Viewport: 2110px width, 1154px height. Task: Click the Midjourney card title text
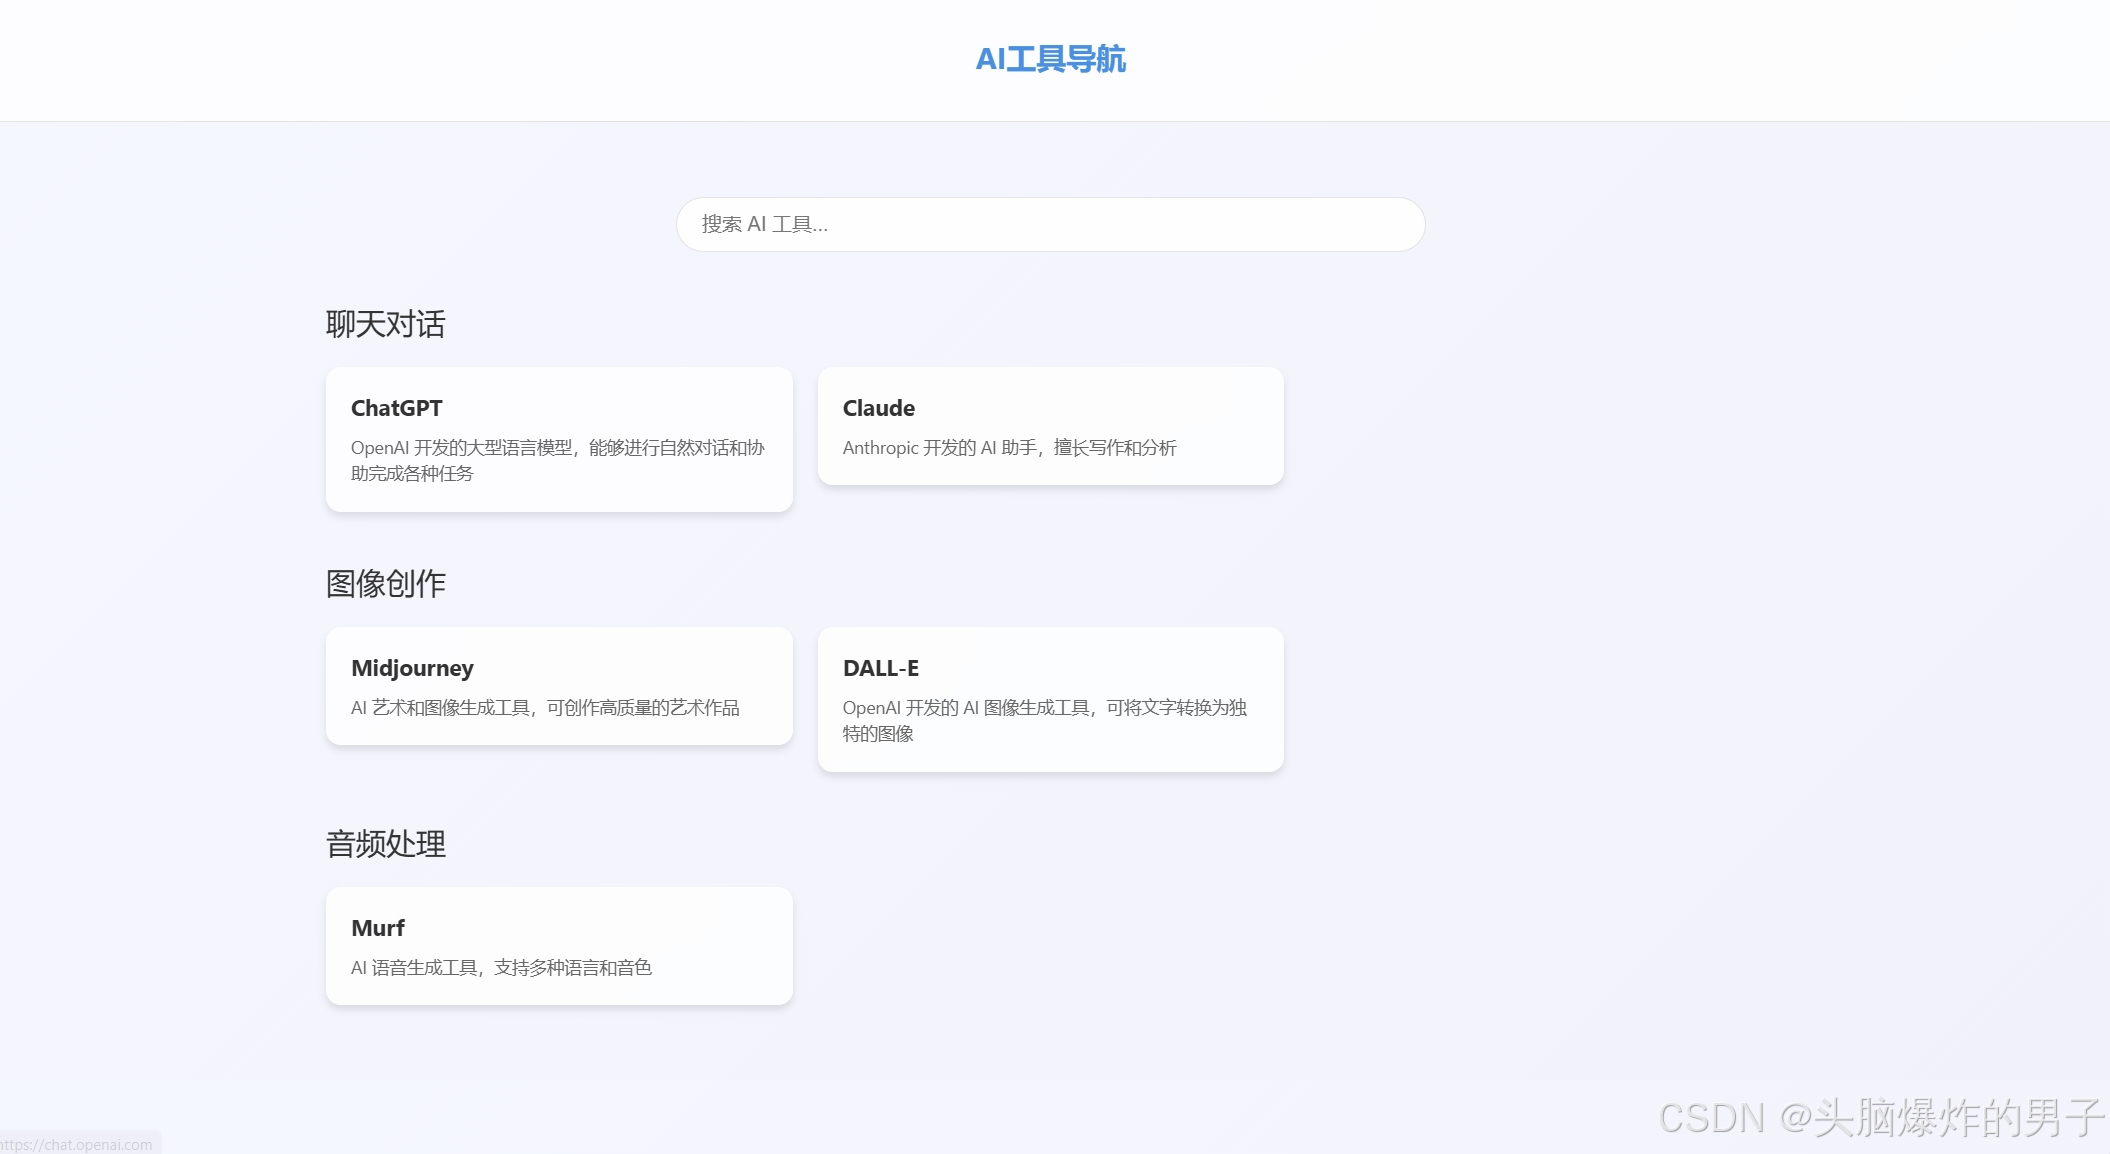point(412,668)
